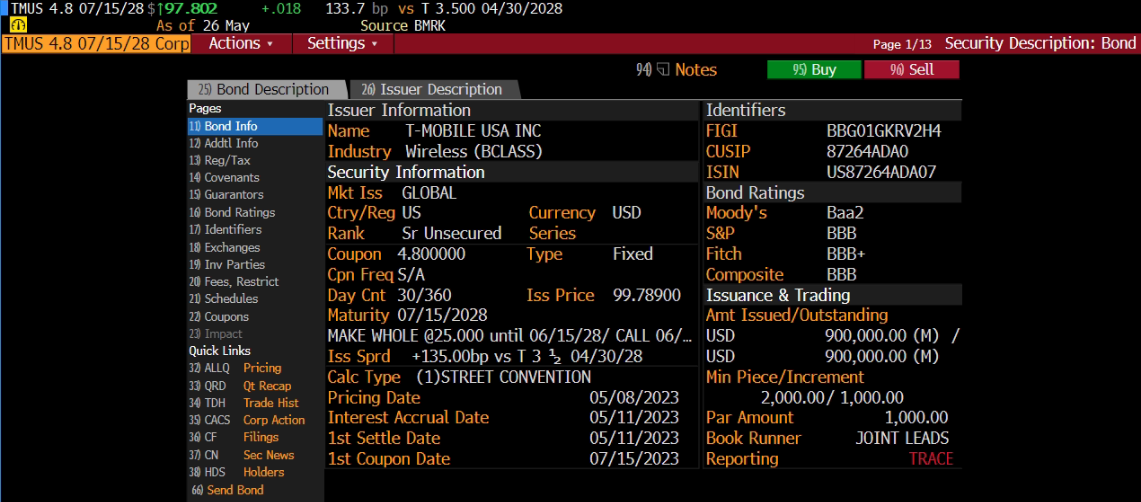This screenshot has width=1141, height=502.
Task: Open HDS Holders quick link
Action: [236, 472]
